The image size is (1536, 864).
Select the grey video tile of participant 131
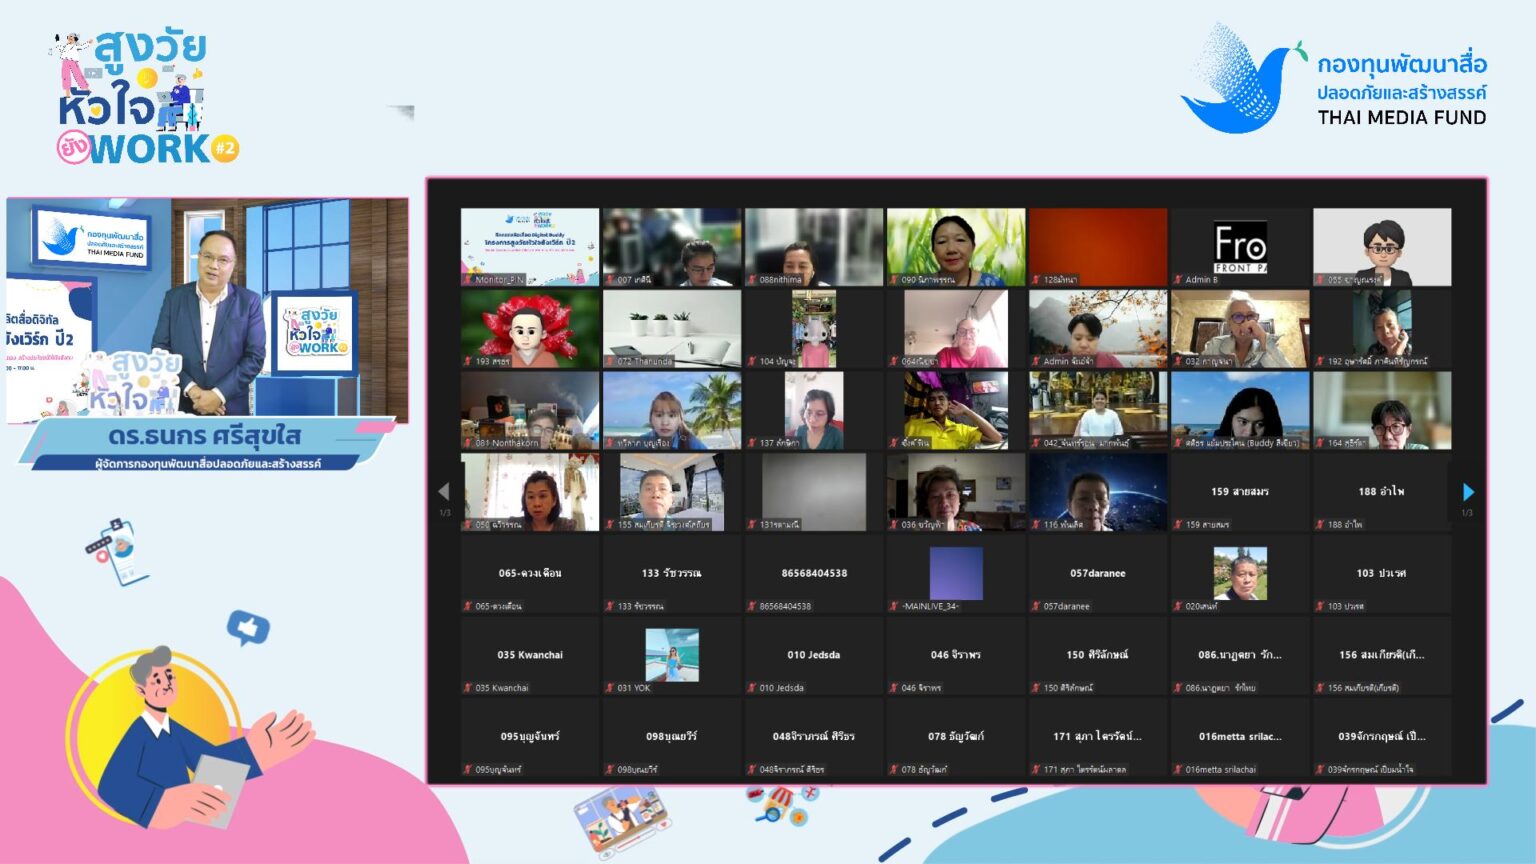tap(814, 492)
